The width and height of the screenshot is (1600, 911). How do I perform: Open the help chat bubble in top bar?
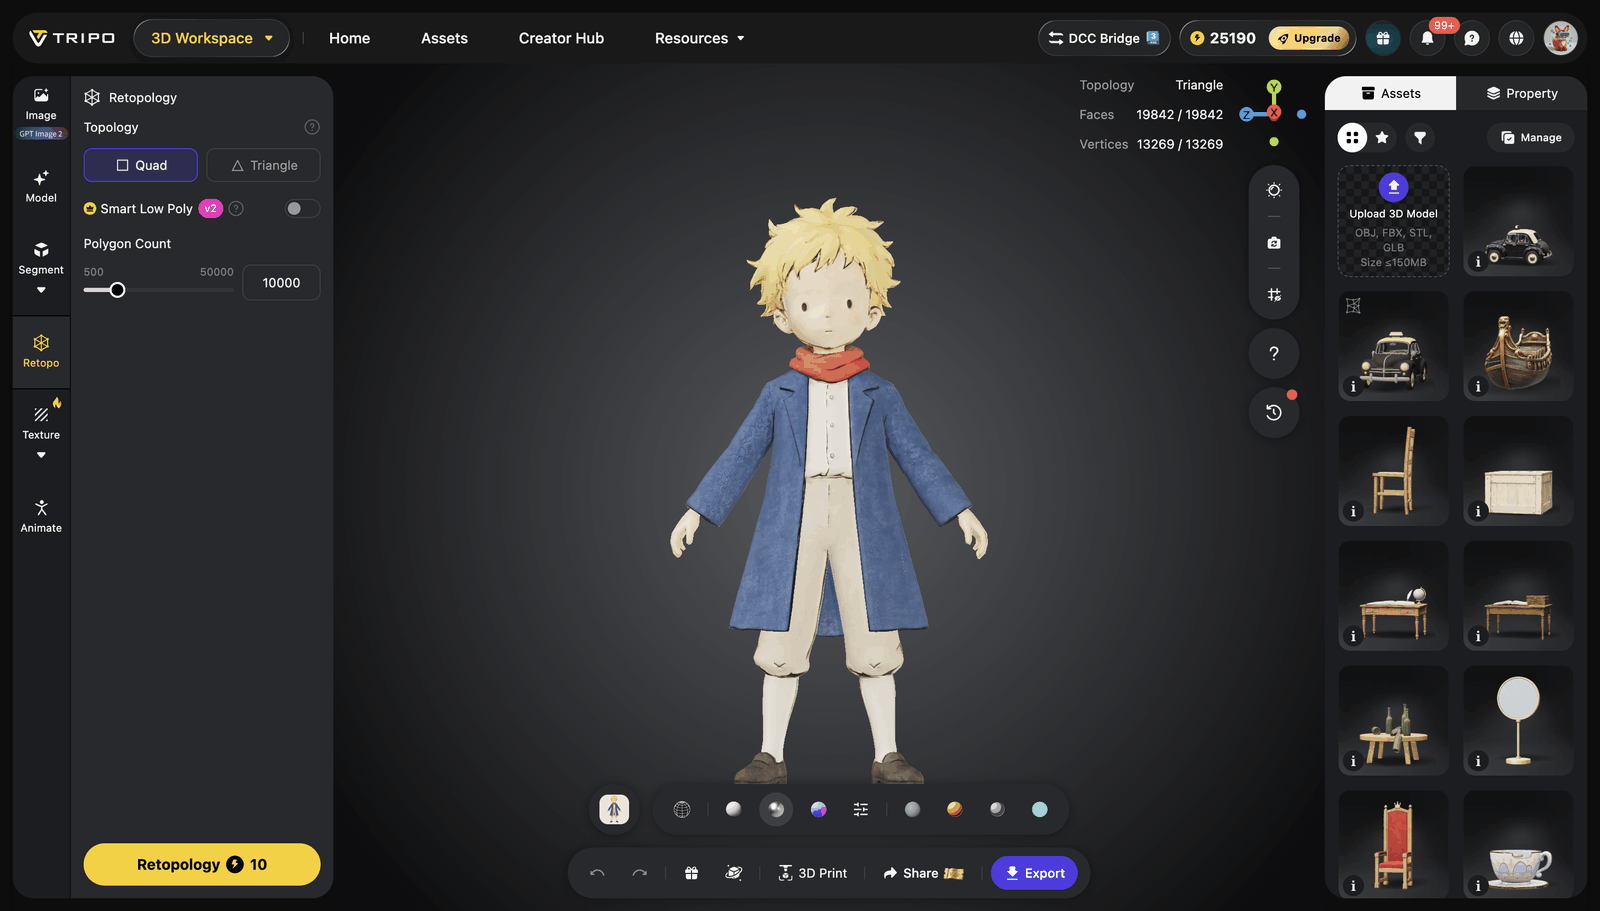pyautogui.click(x=1472, y=38)
